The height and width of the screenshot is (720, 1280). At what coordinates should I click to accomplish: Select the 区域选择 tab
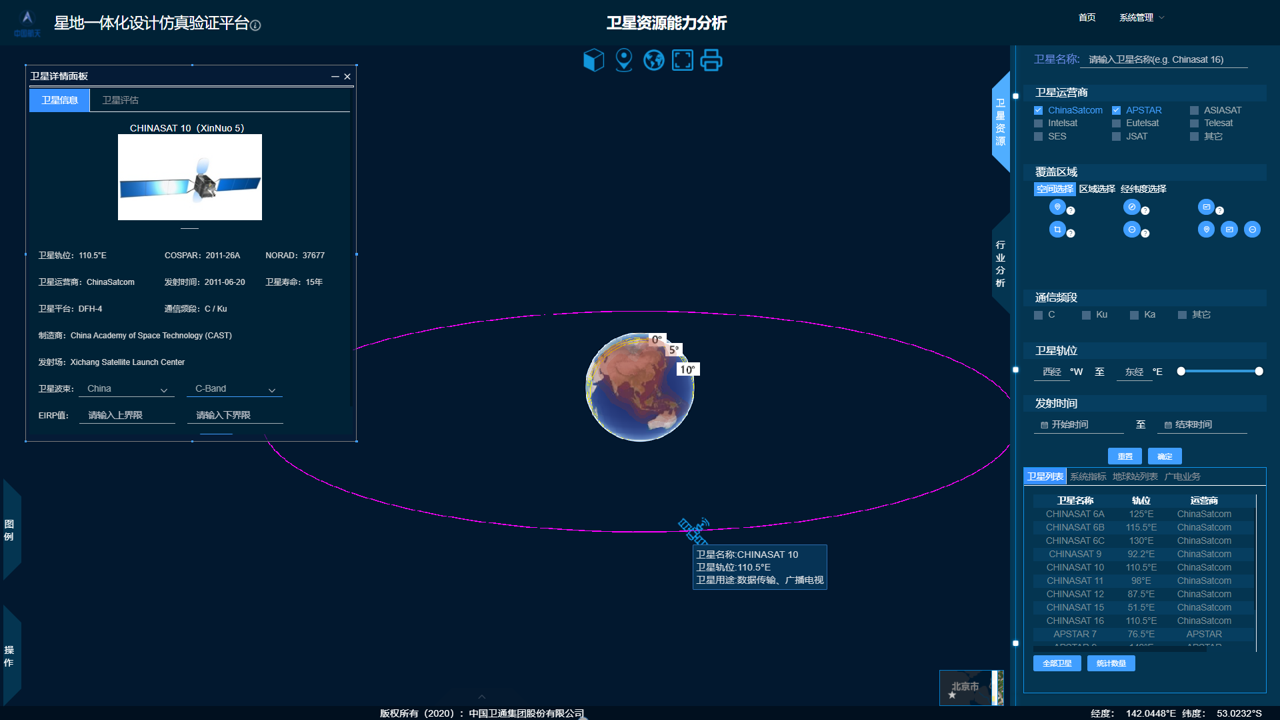(x=1096, y=189)
